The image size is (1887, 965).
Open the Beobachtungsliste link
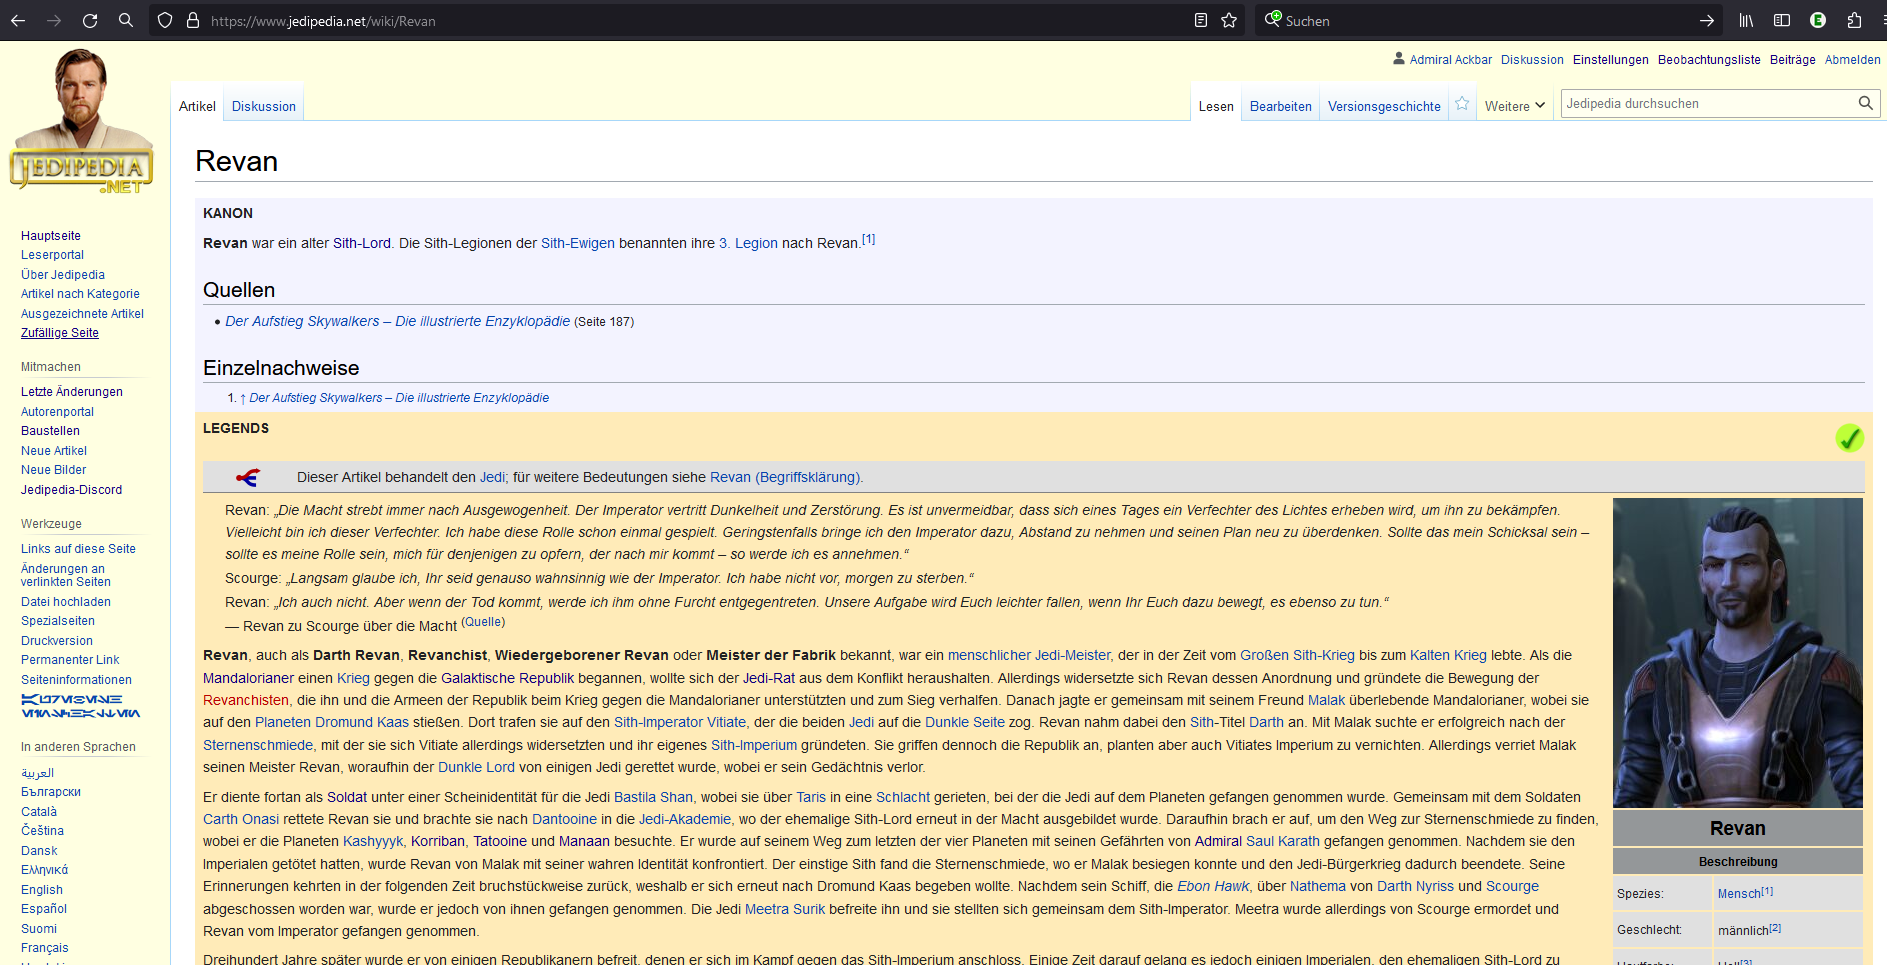click(1709, 60)
